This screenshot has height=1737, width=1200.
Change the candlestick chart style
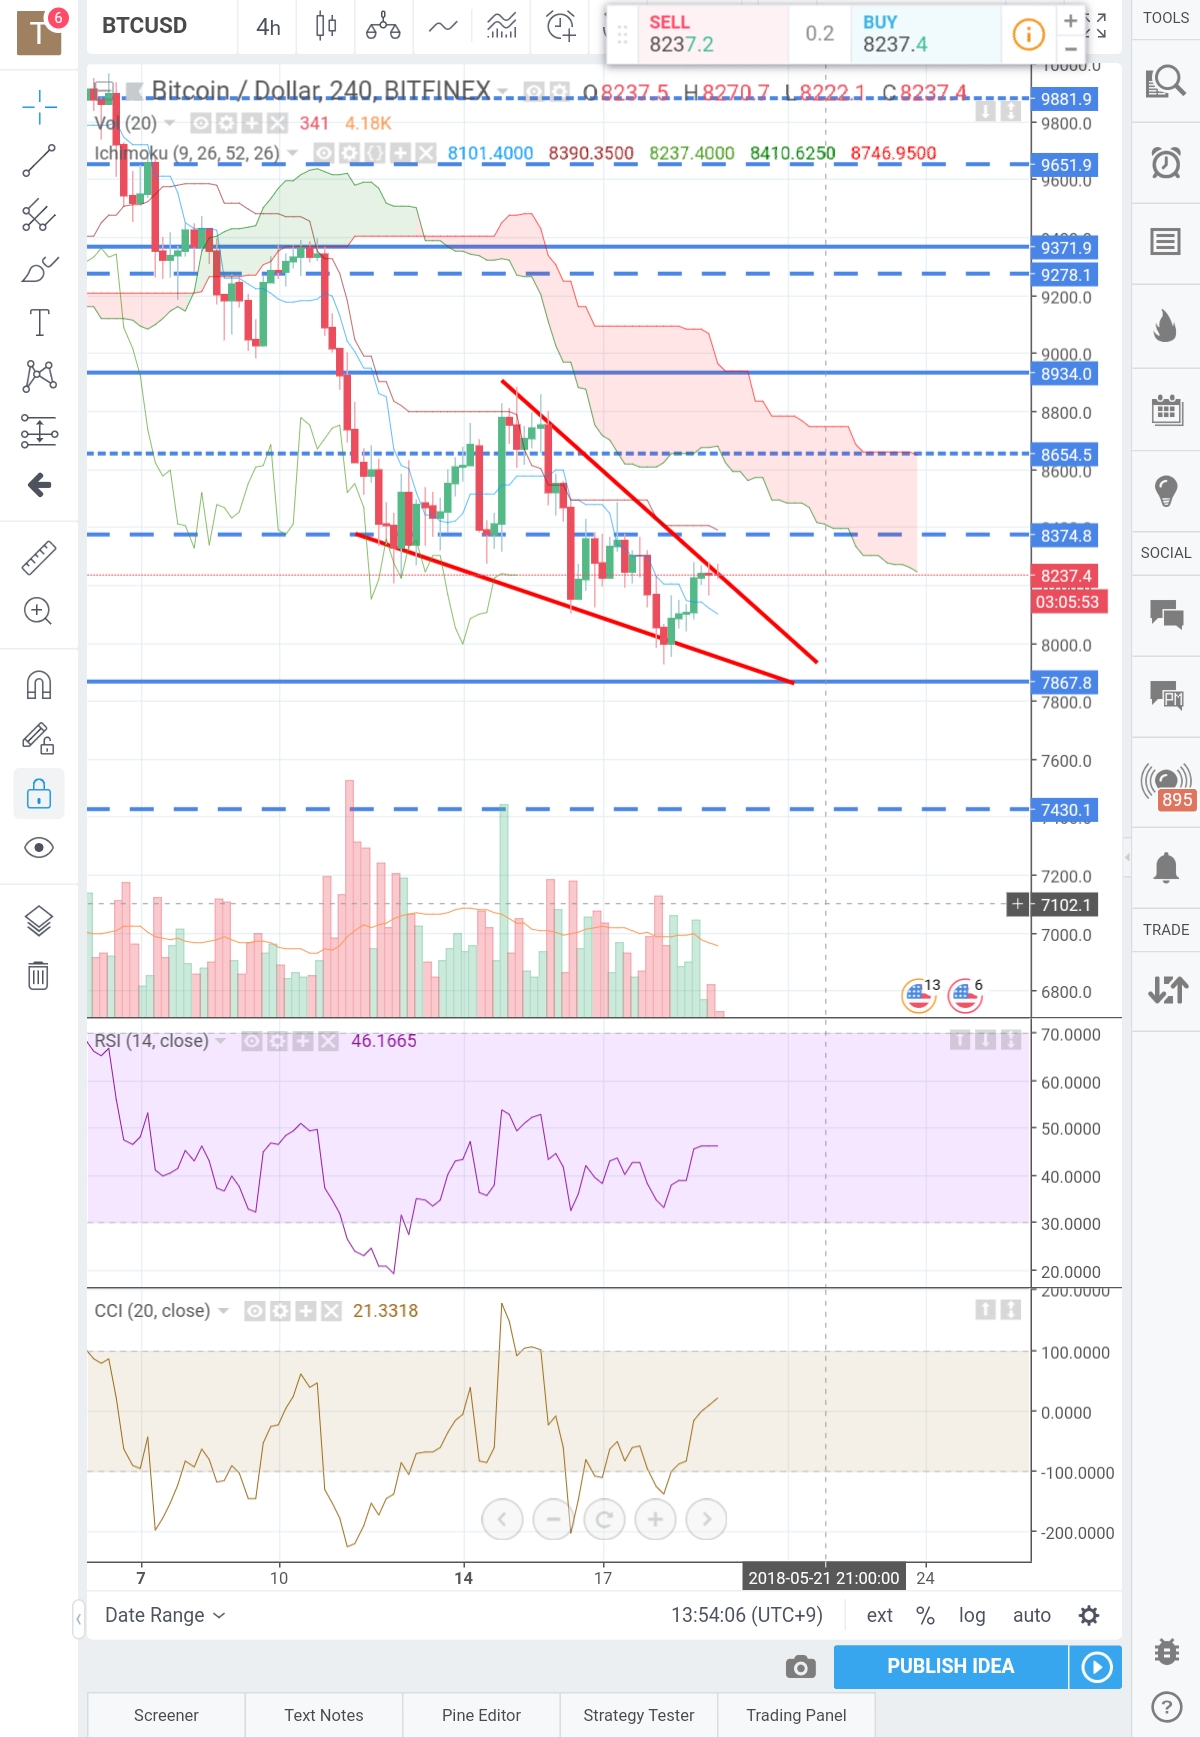coord(326,27)
